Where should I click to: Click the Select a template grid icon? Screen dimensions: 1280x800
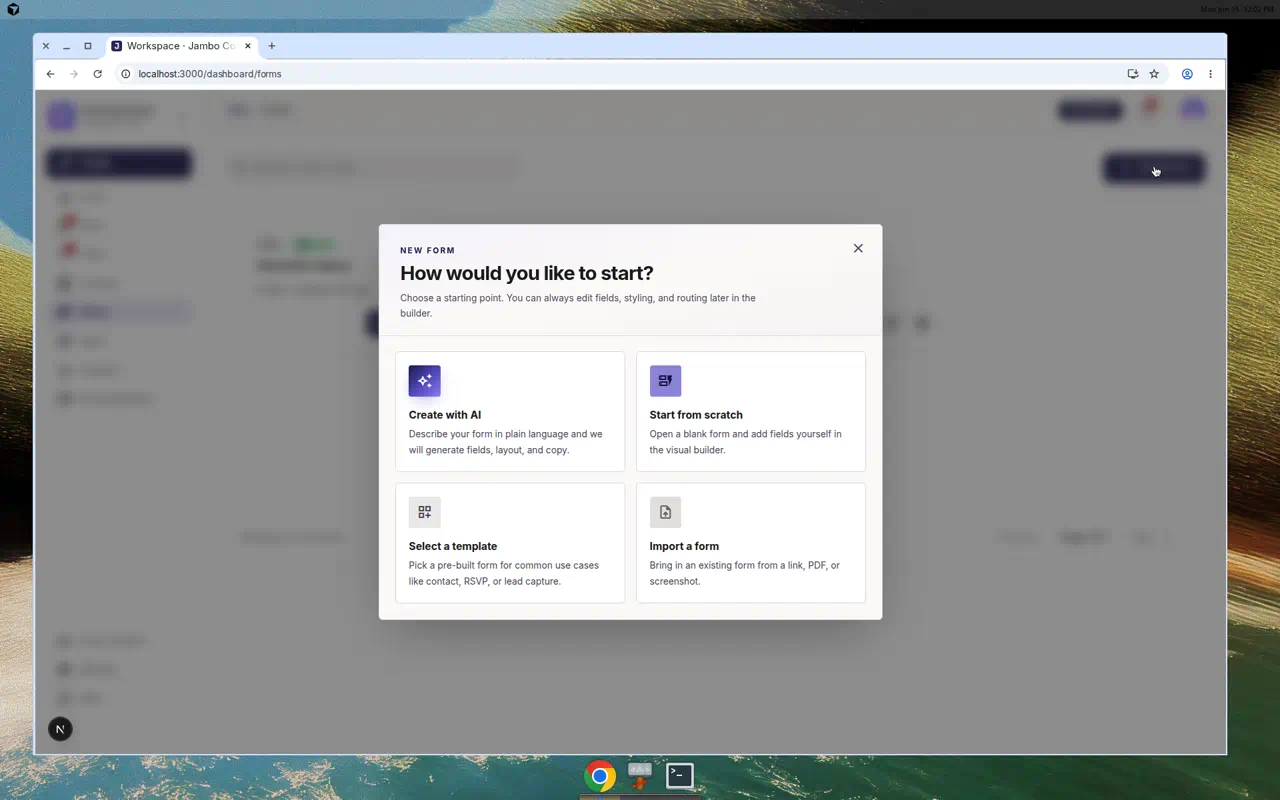[424, 512]
